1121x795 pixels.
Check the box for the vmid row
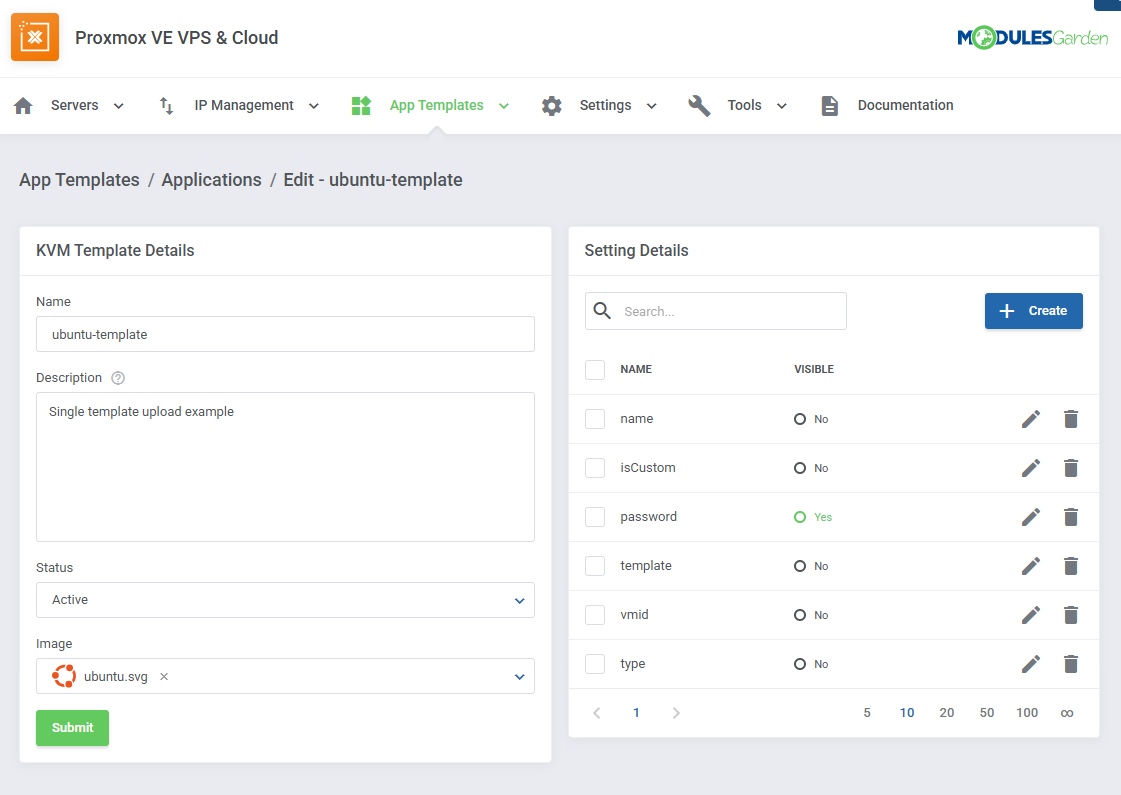click(595, 615)
